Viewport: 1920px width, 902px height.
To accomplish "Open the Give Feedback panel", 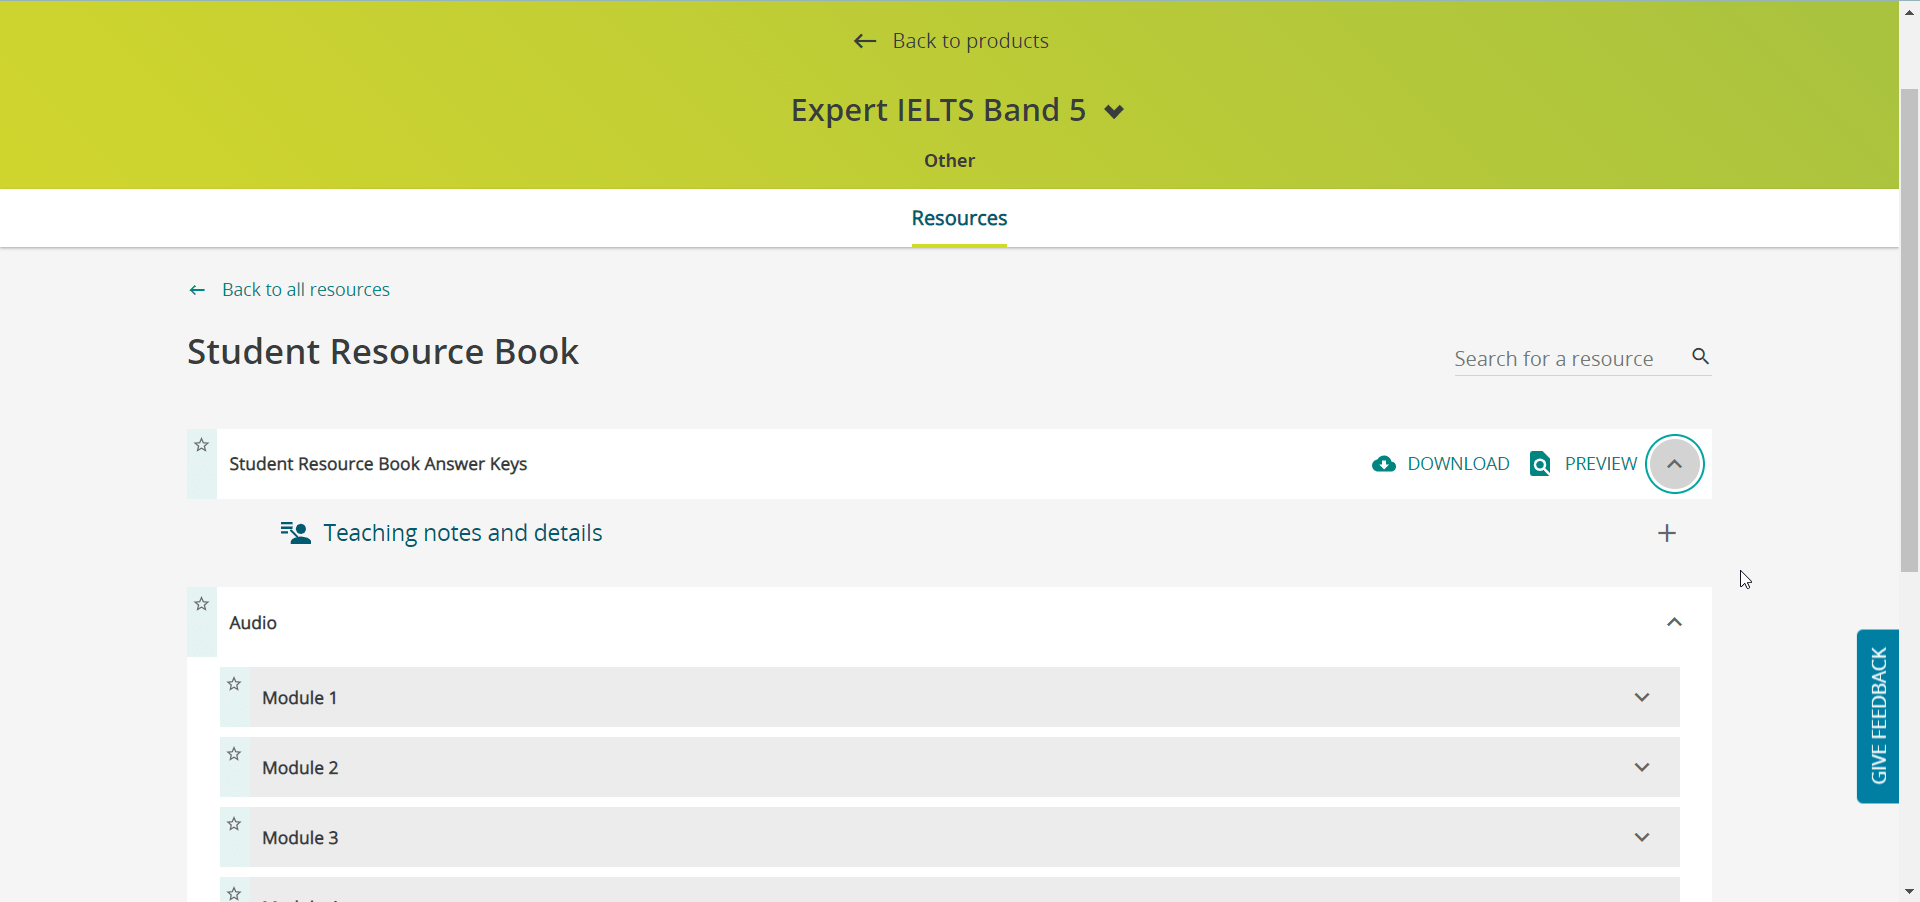I will (x=1878, y=716).
